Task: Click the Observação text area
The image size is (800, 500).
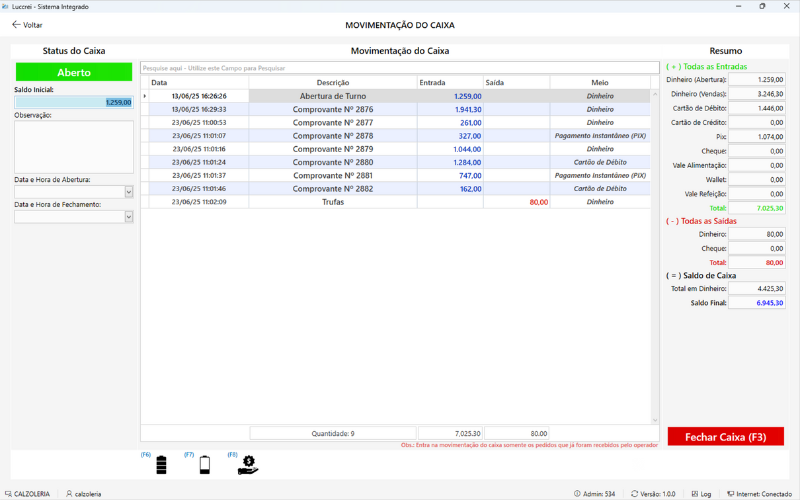Action: pos(74,147)
